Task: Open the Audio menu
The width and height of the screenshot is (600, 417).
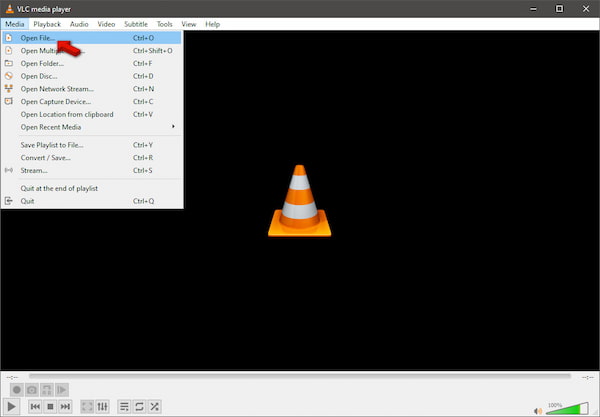Action: pos(79,24)
